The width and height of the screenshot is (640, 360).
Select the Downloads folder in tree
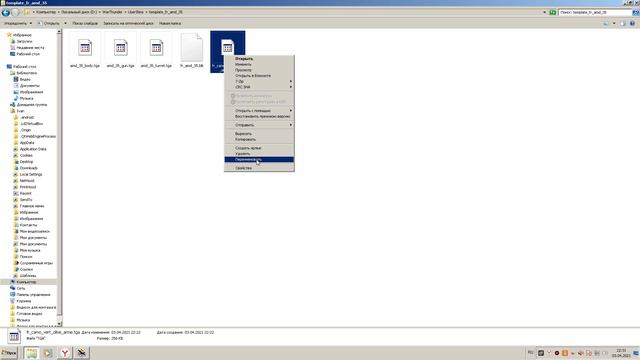[x=29, y=168]
